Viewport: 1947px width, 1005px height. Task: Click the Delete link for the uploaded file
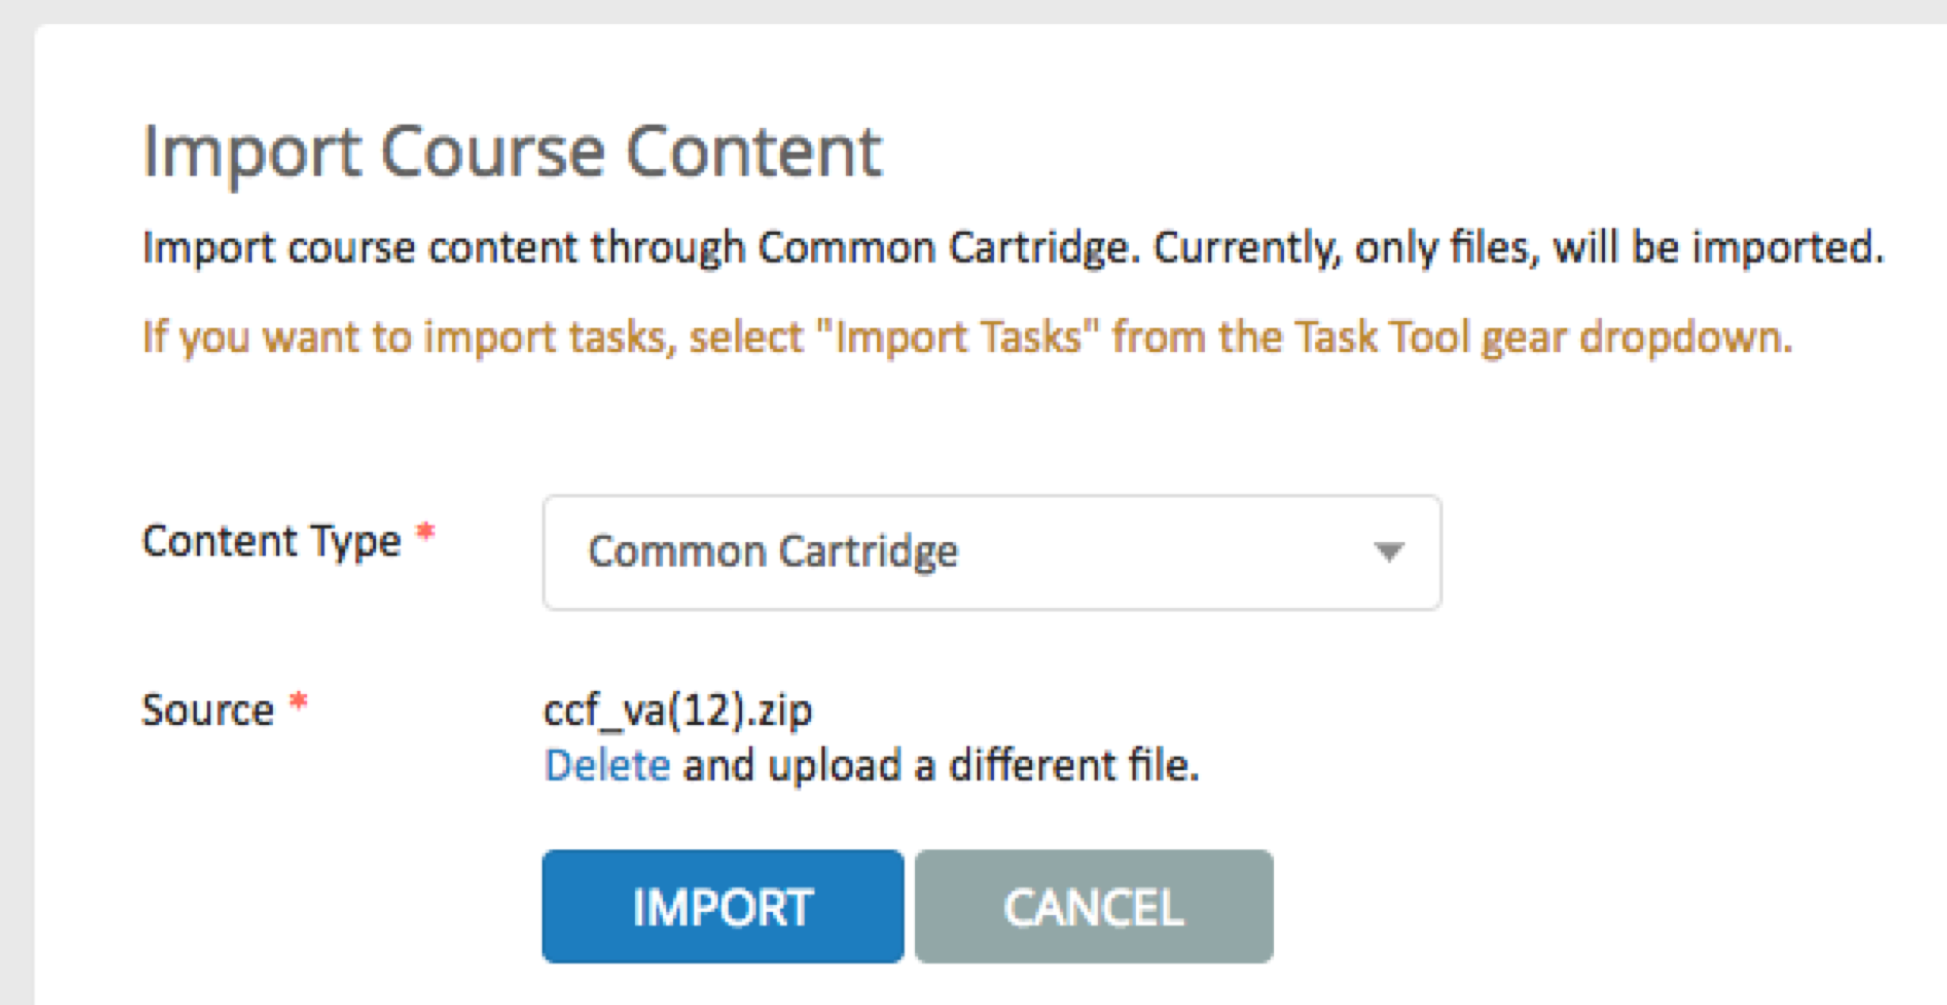606,766
